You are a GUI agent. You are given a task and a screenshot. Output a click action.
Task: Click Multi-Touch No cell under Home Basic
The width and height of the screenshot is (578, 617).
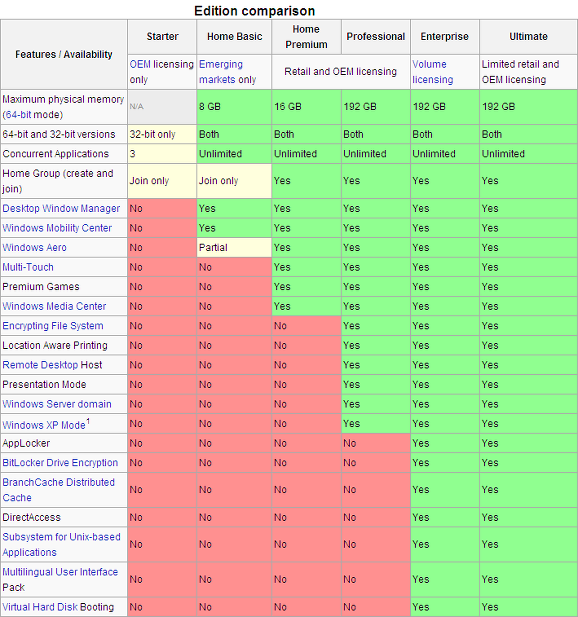(234, 267)
